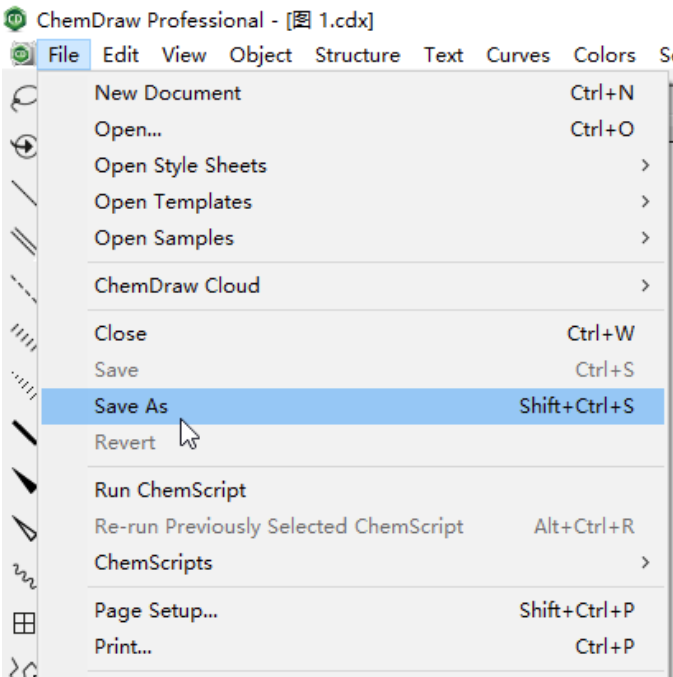Screen dimensions: 673x677
Task: Pick the Dashed Bond tool
Action: coord(23,288)
